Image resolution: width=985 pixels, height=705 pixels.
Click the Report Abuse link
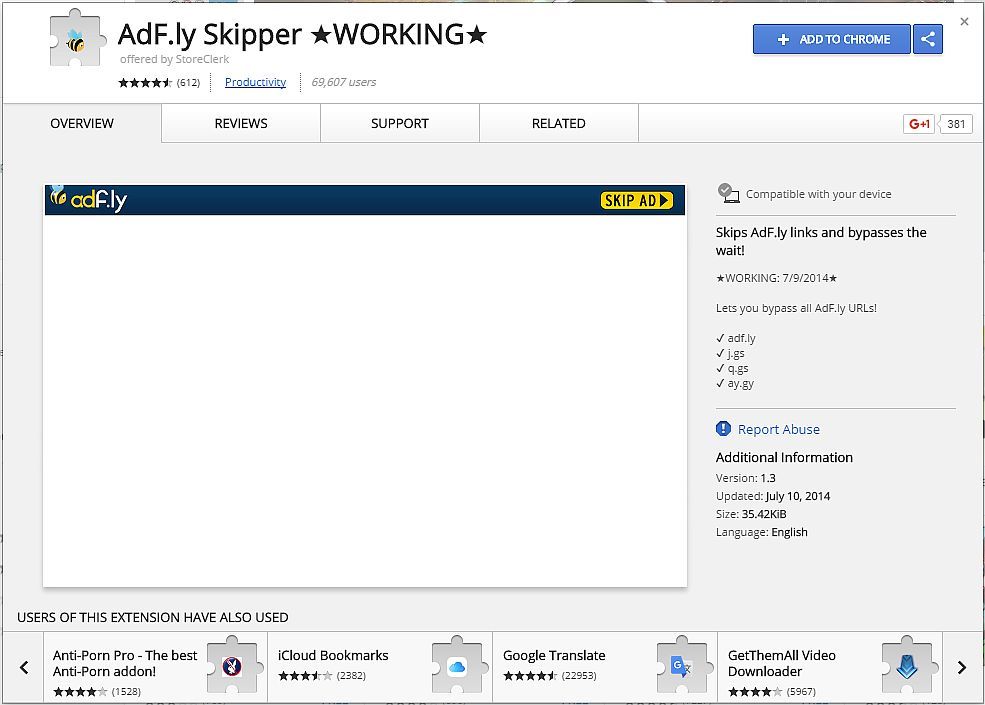tap(779, 429)
